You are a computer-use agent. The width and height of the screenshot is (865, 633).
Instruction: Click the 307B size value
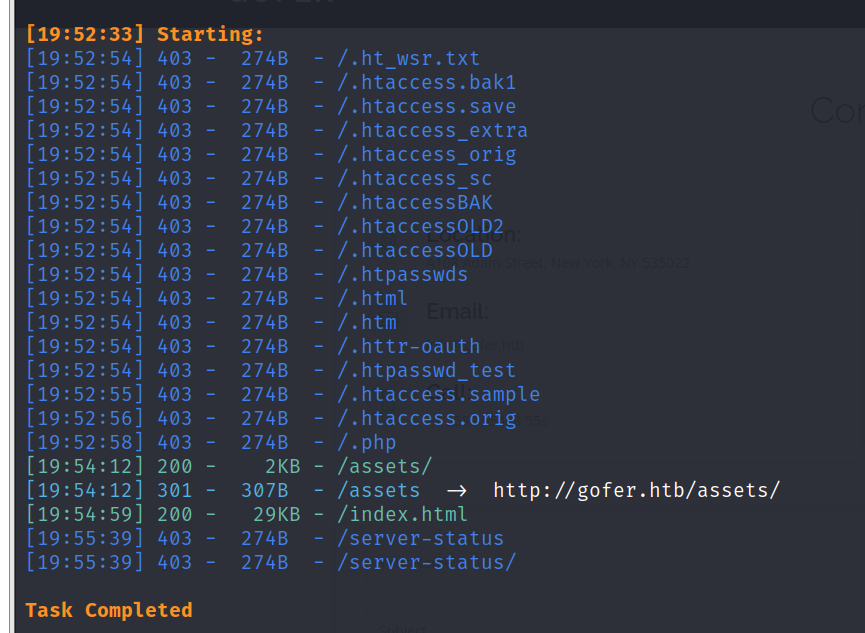point(265,491)
